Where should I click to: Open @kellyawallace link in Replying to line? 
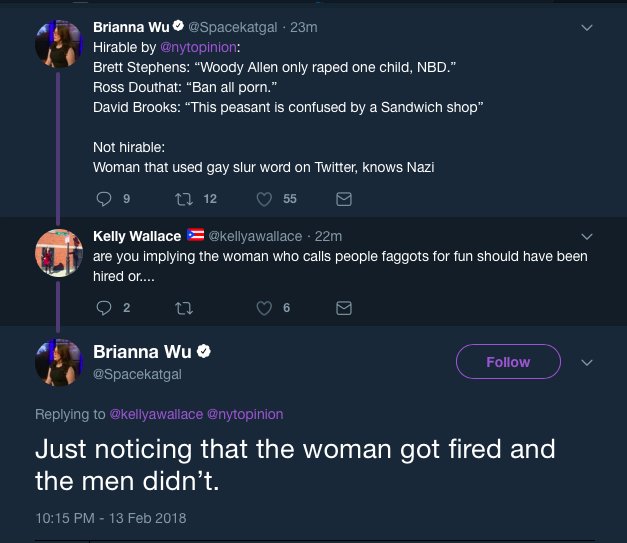tap(156, 414)
